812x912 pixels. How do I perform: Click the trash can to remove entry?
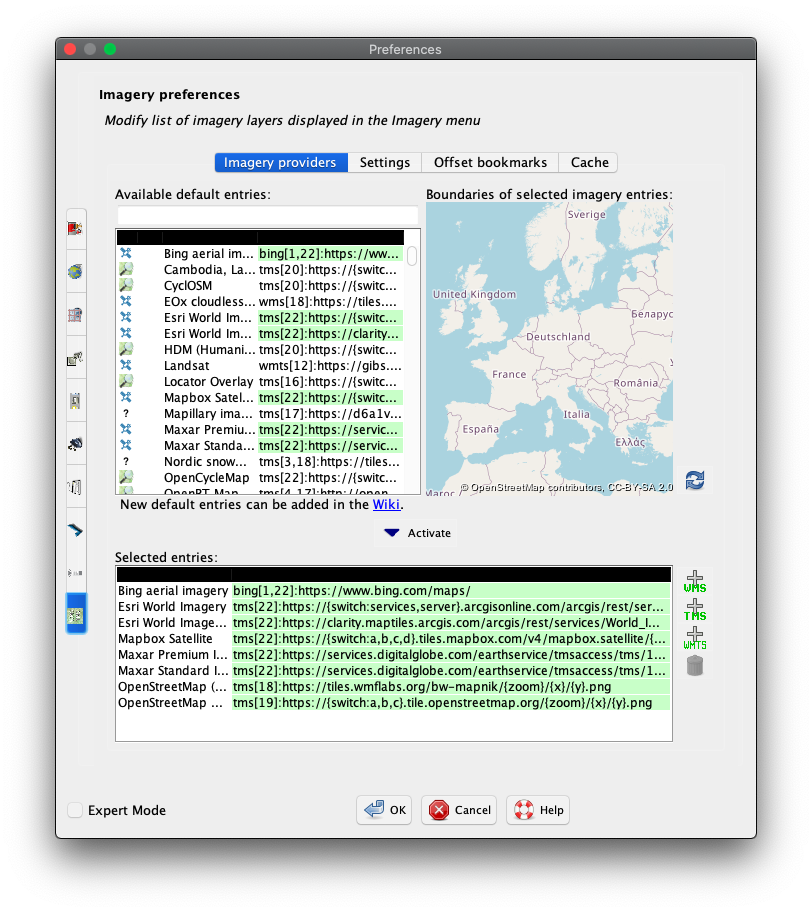pyautogui.click(x=694, y=665)
